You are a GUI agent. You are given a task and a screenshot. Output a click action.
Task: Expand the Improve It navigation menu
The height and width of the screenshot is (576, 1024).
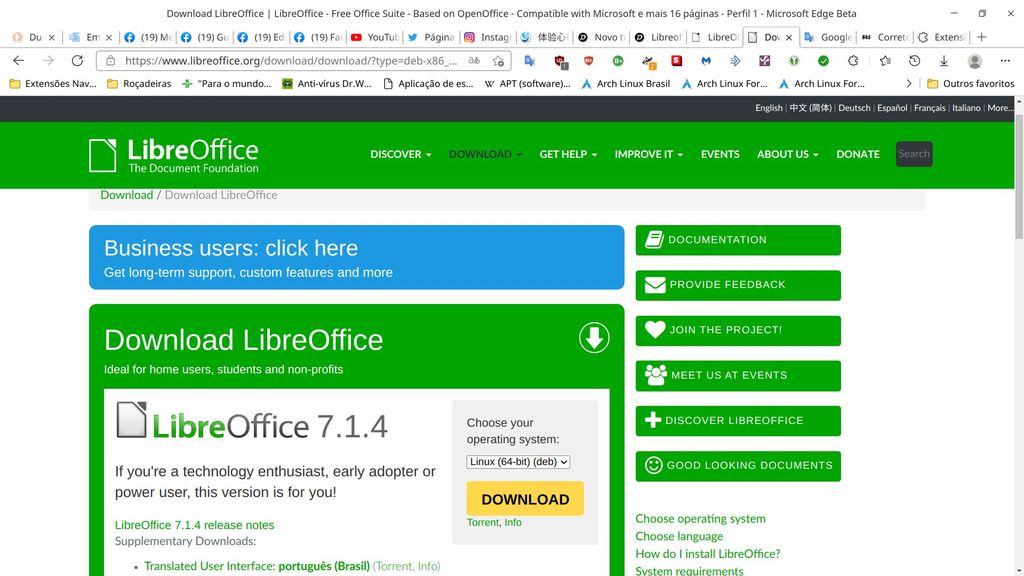coord(648,154)
